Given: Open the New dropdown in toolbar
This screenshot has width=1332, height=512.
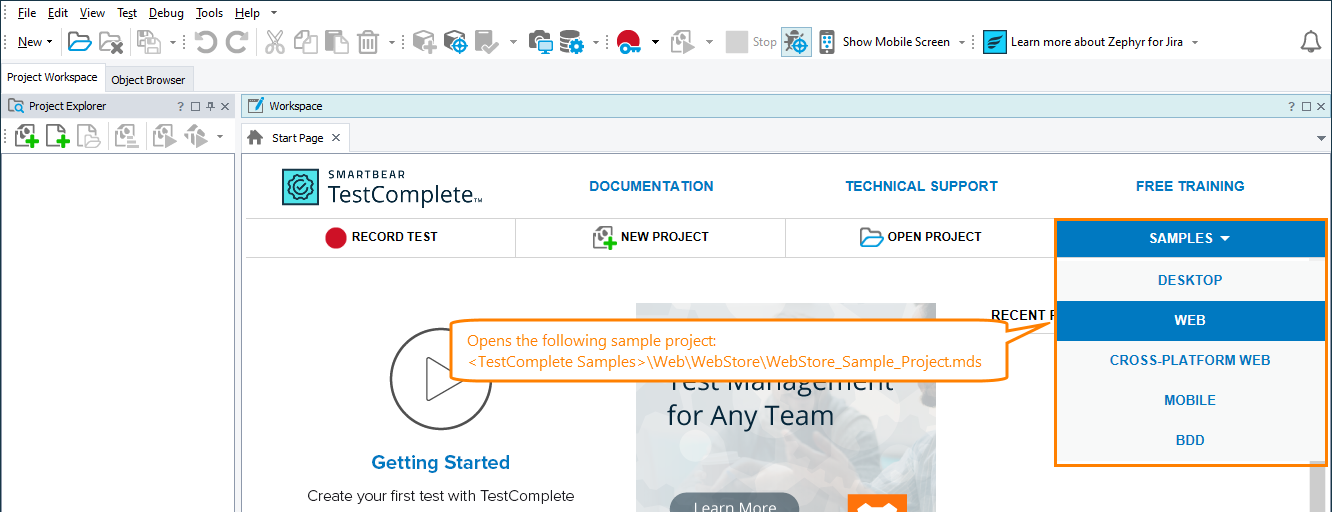Looking at the screenshot, I should tap(35, 42).
